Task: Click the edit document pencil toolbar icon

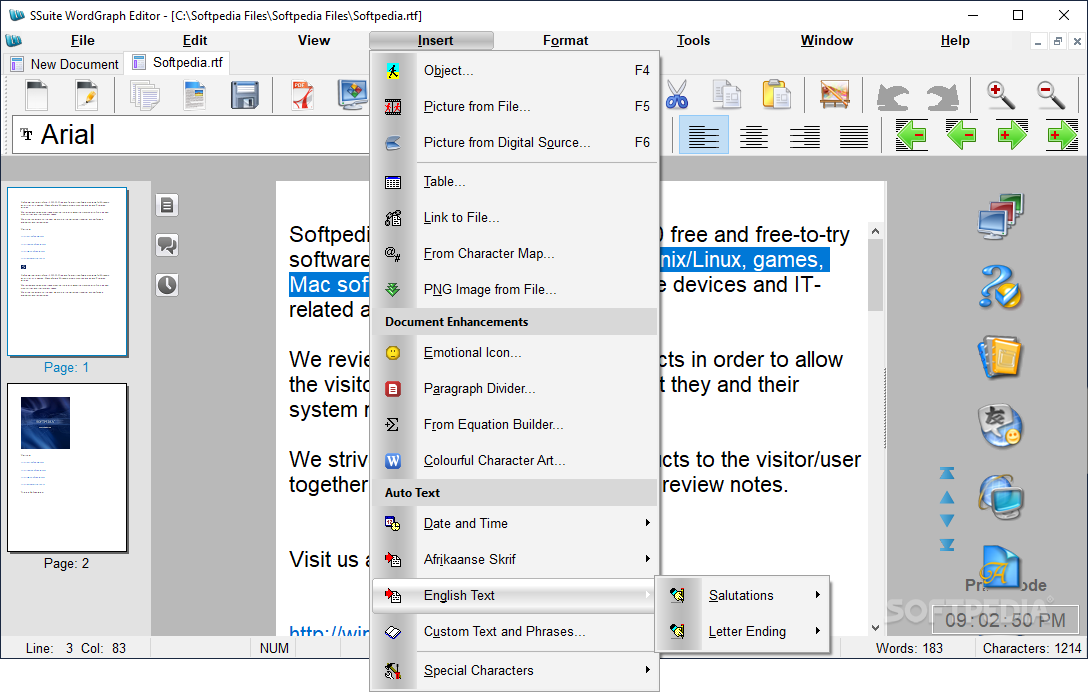Action: [x=87, y=95]
